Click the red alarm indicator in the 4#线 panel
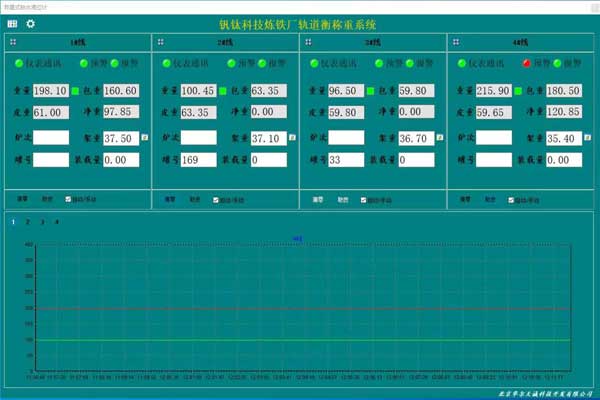 (x=527, y=63)
